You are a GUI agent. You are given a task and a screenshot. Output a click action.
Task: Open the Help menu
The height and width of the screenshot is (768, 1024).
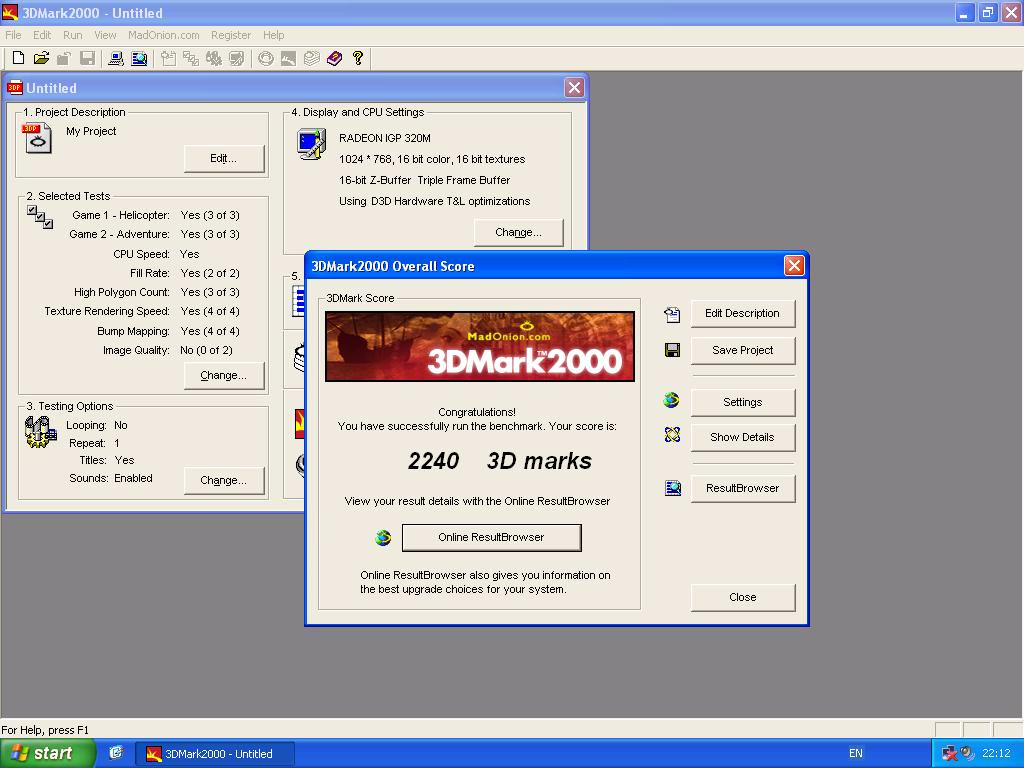tap(274, 35)
